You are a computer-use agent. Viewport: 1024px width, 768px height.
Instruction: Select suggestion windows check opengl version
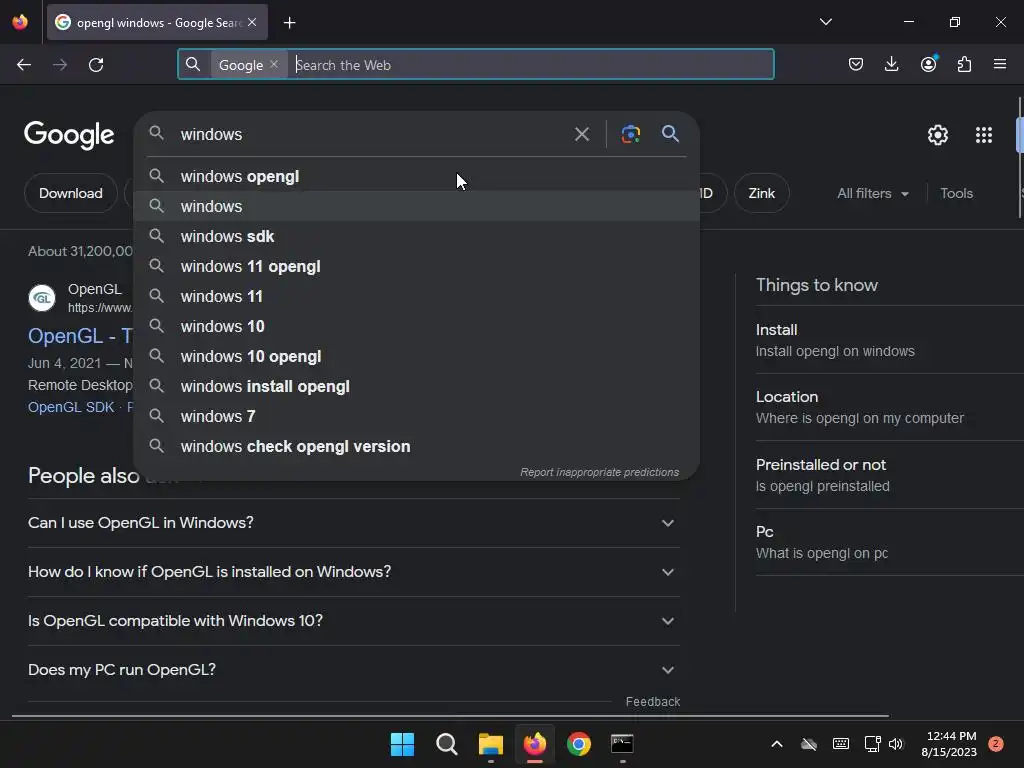click(416, 447)
